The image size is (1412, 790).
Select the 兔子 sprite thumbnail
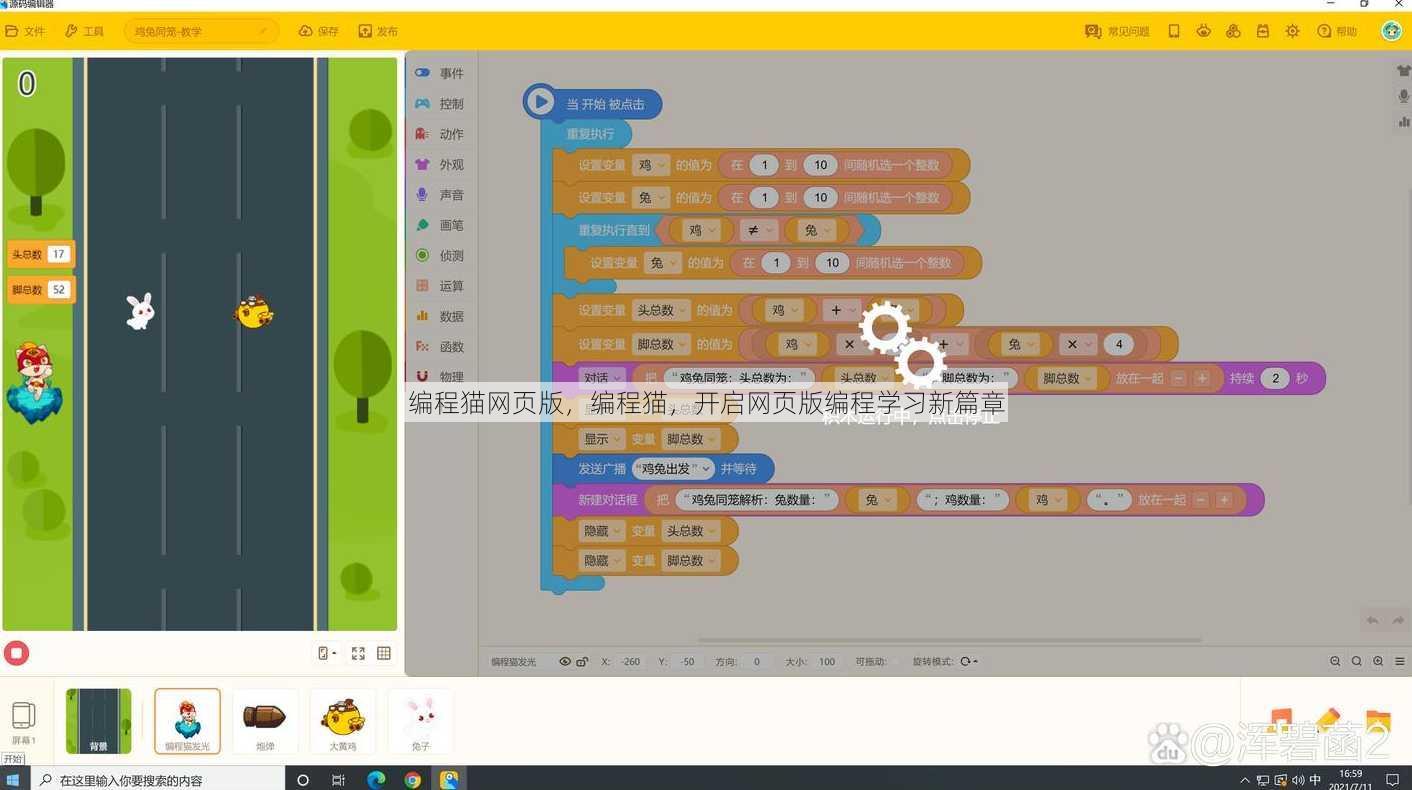click(421, 721)
